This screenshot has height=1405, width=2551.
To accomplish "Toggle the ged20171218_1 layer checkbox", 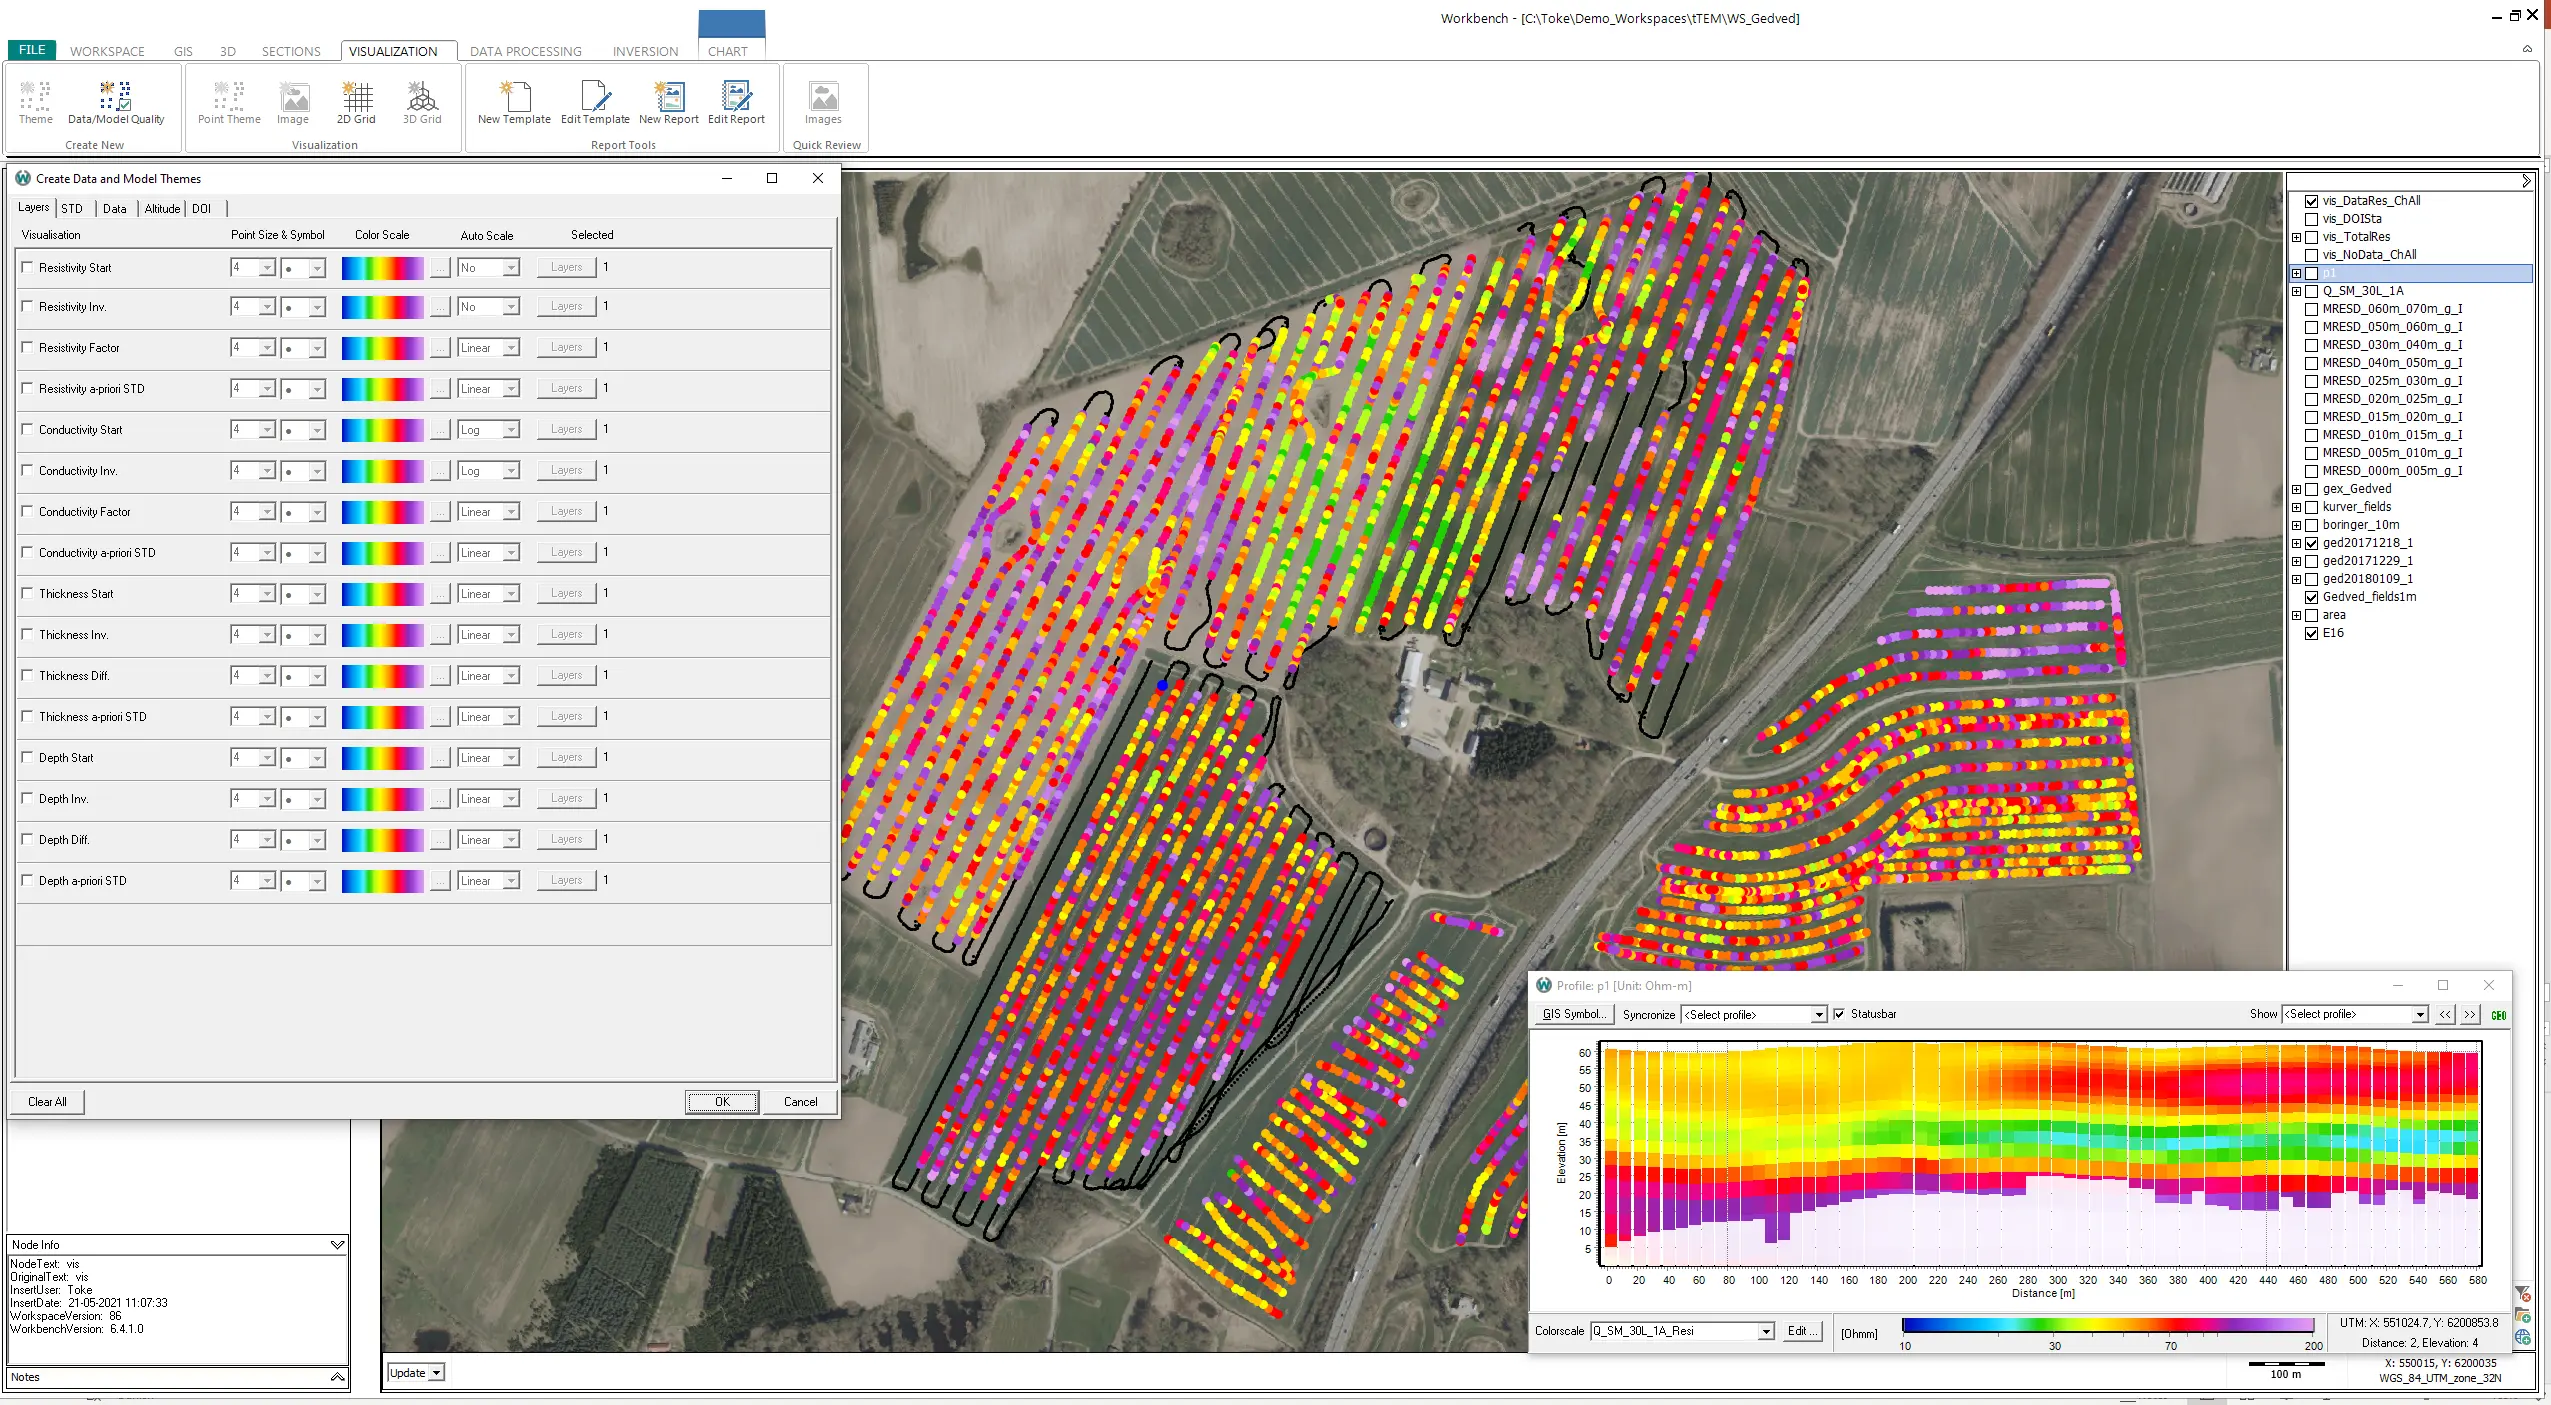I will (x=2311, y=543).
